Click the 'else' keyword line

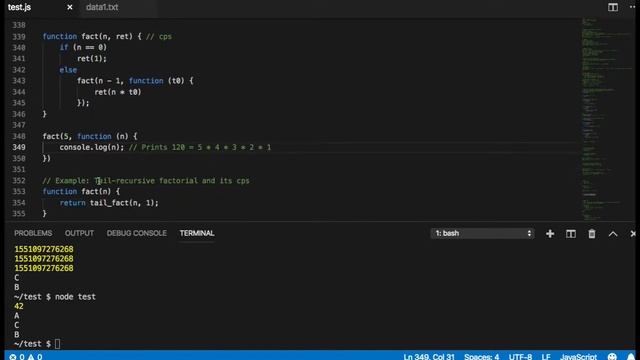click(x=68, y=70)
